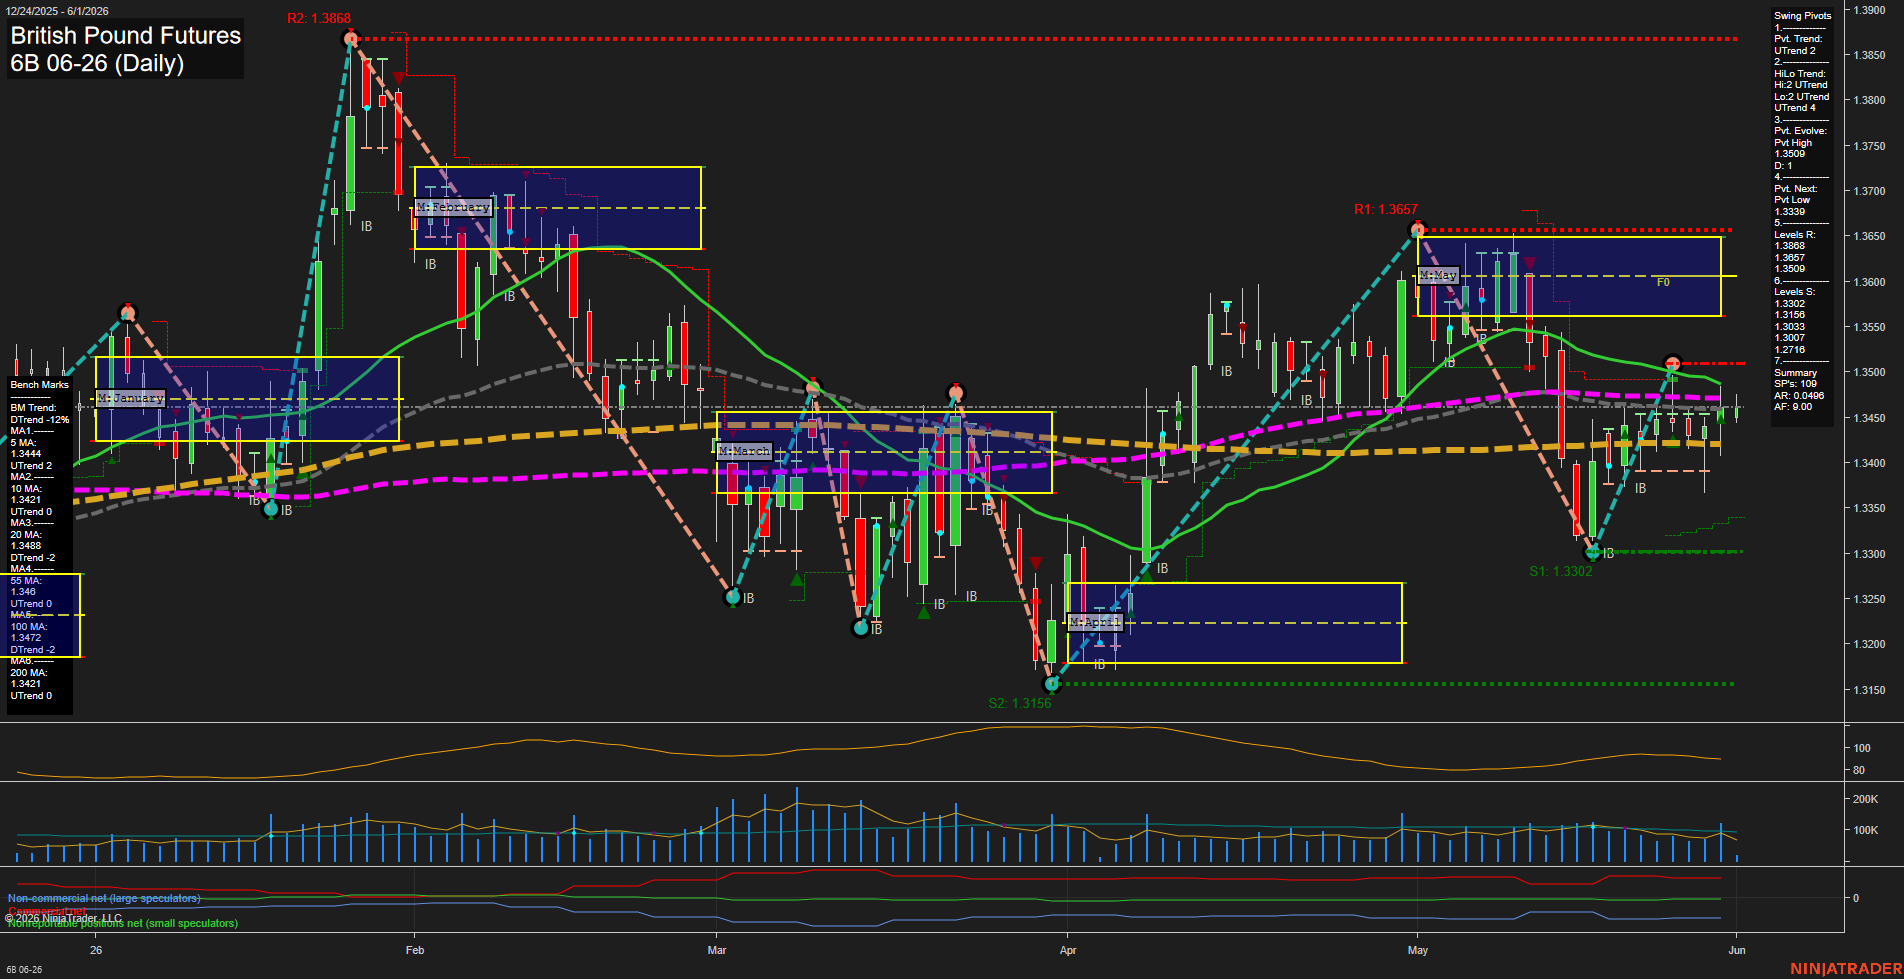
Task: Select the HiLo Trend entry
Action: pyautogui.click(x=1801, y=91)
